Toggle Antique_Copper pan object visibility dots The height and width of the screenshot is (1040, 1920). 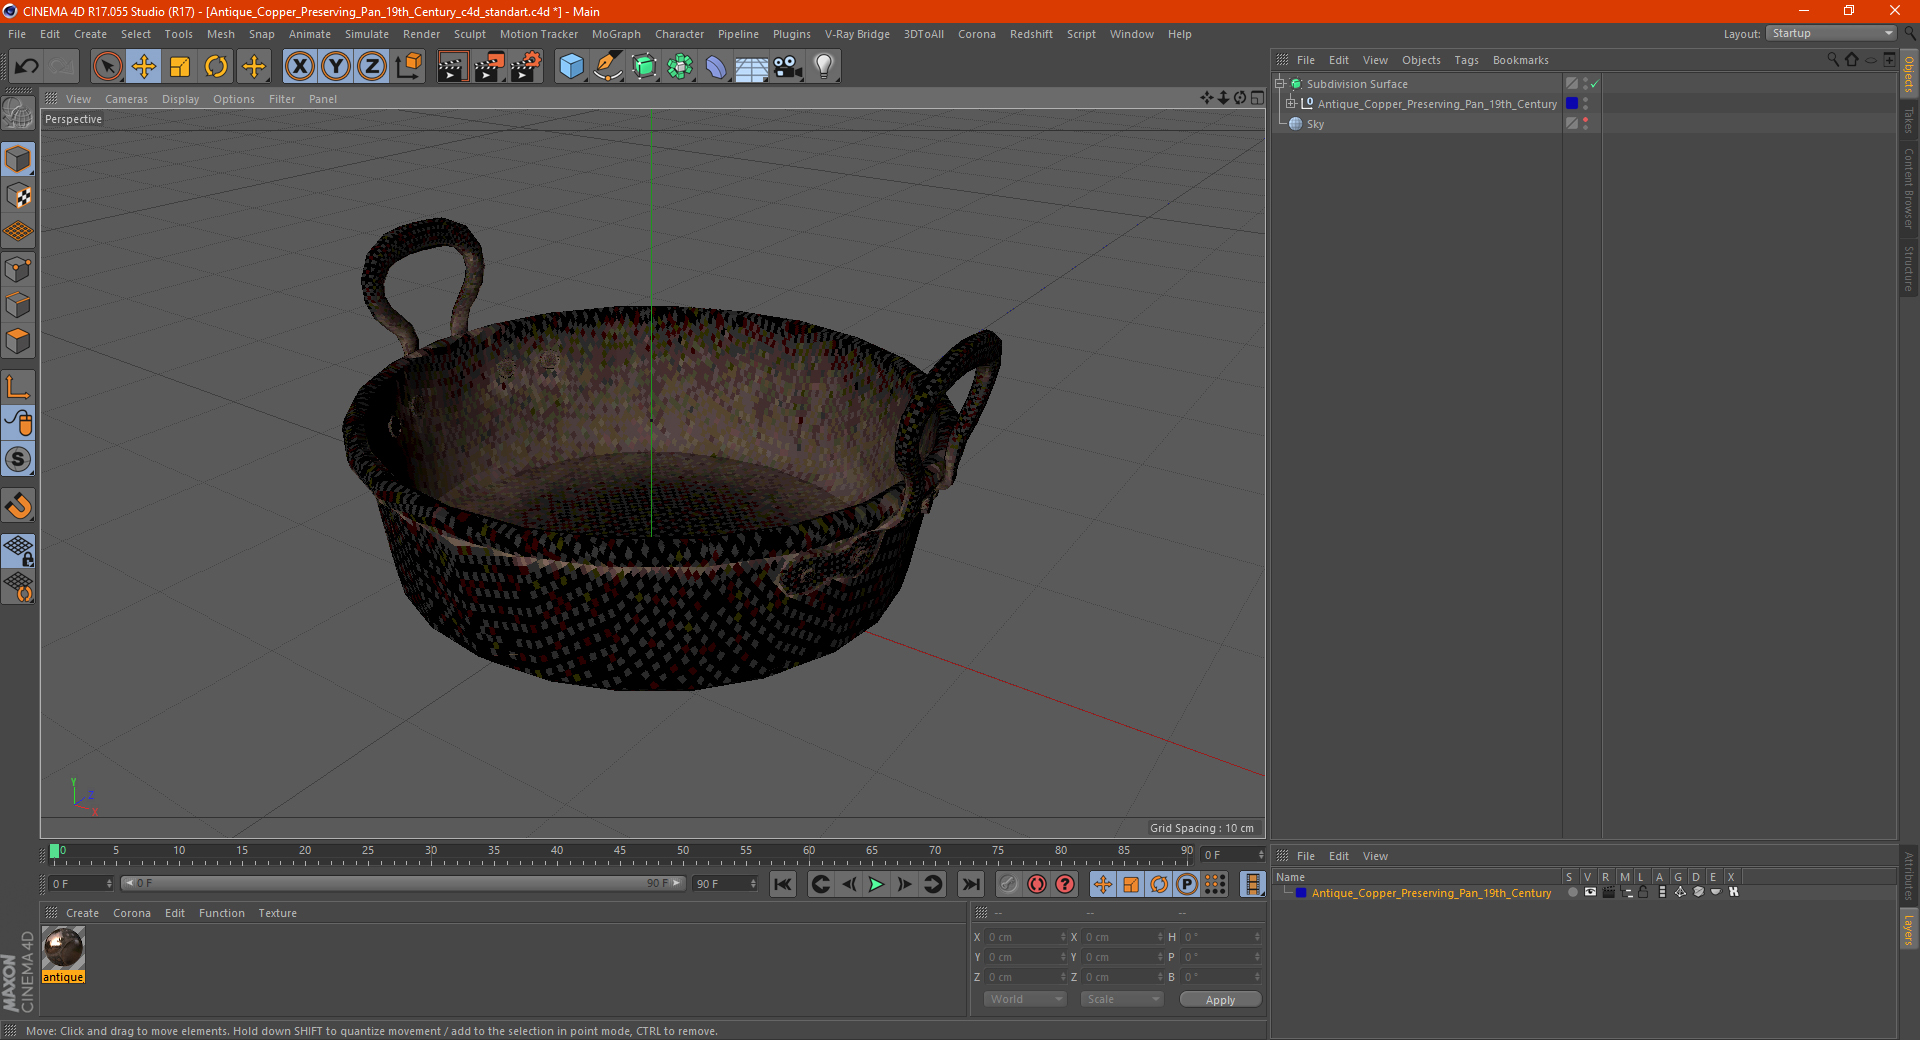tap(1585, 104)
